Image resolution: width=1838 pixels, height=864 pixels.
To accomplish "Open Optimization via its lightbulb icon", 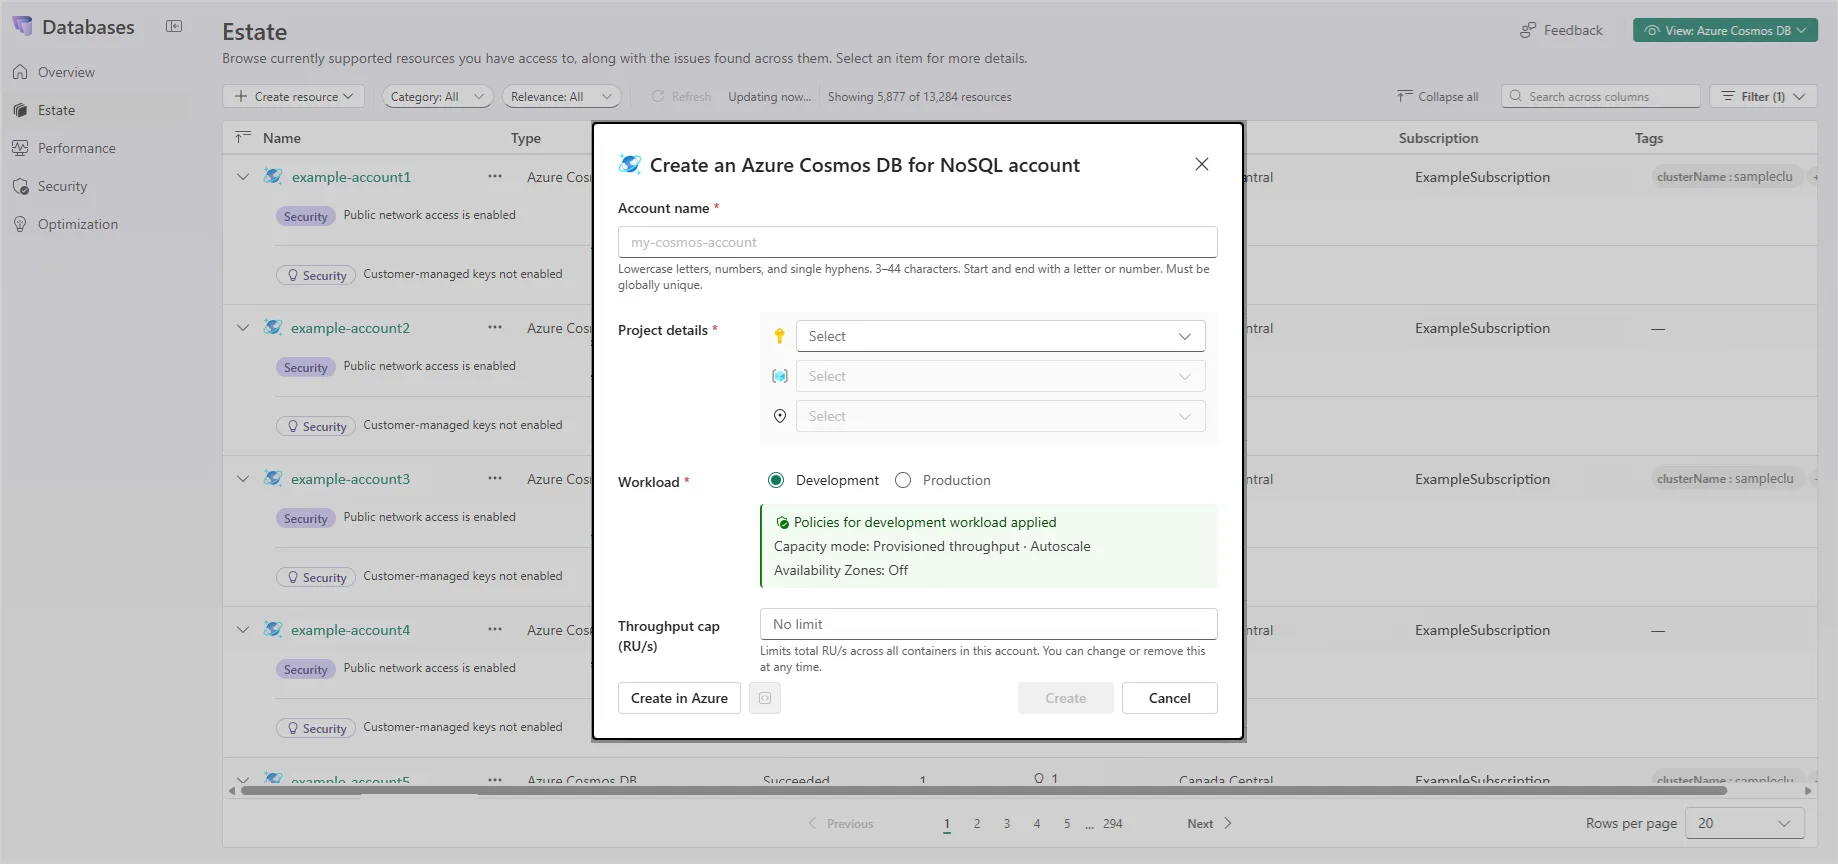I will click(20, 224).
